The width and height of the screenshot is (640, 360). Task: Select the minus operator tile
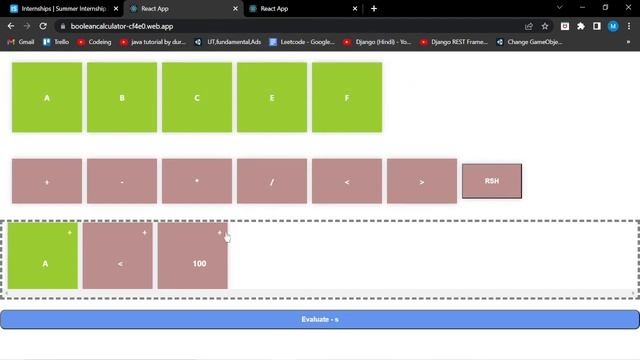coord(122,181)
